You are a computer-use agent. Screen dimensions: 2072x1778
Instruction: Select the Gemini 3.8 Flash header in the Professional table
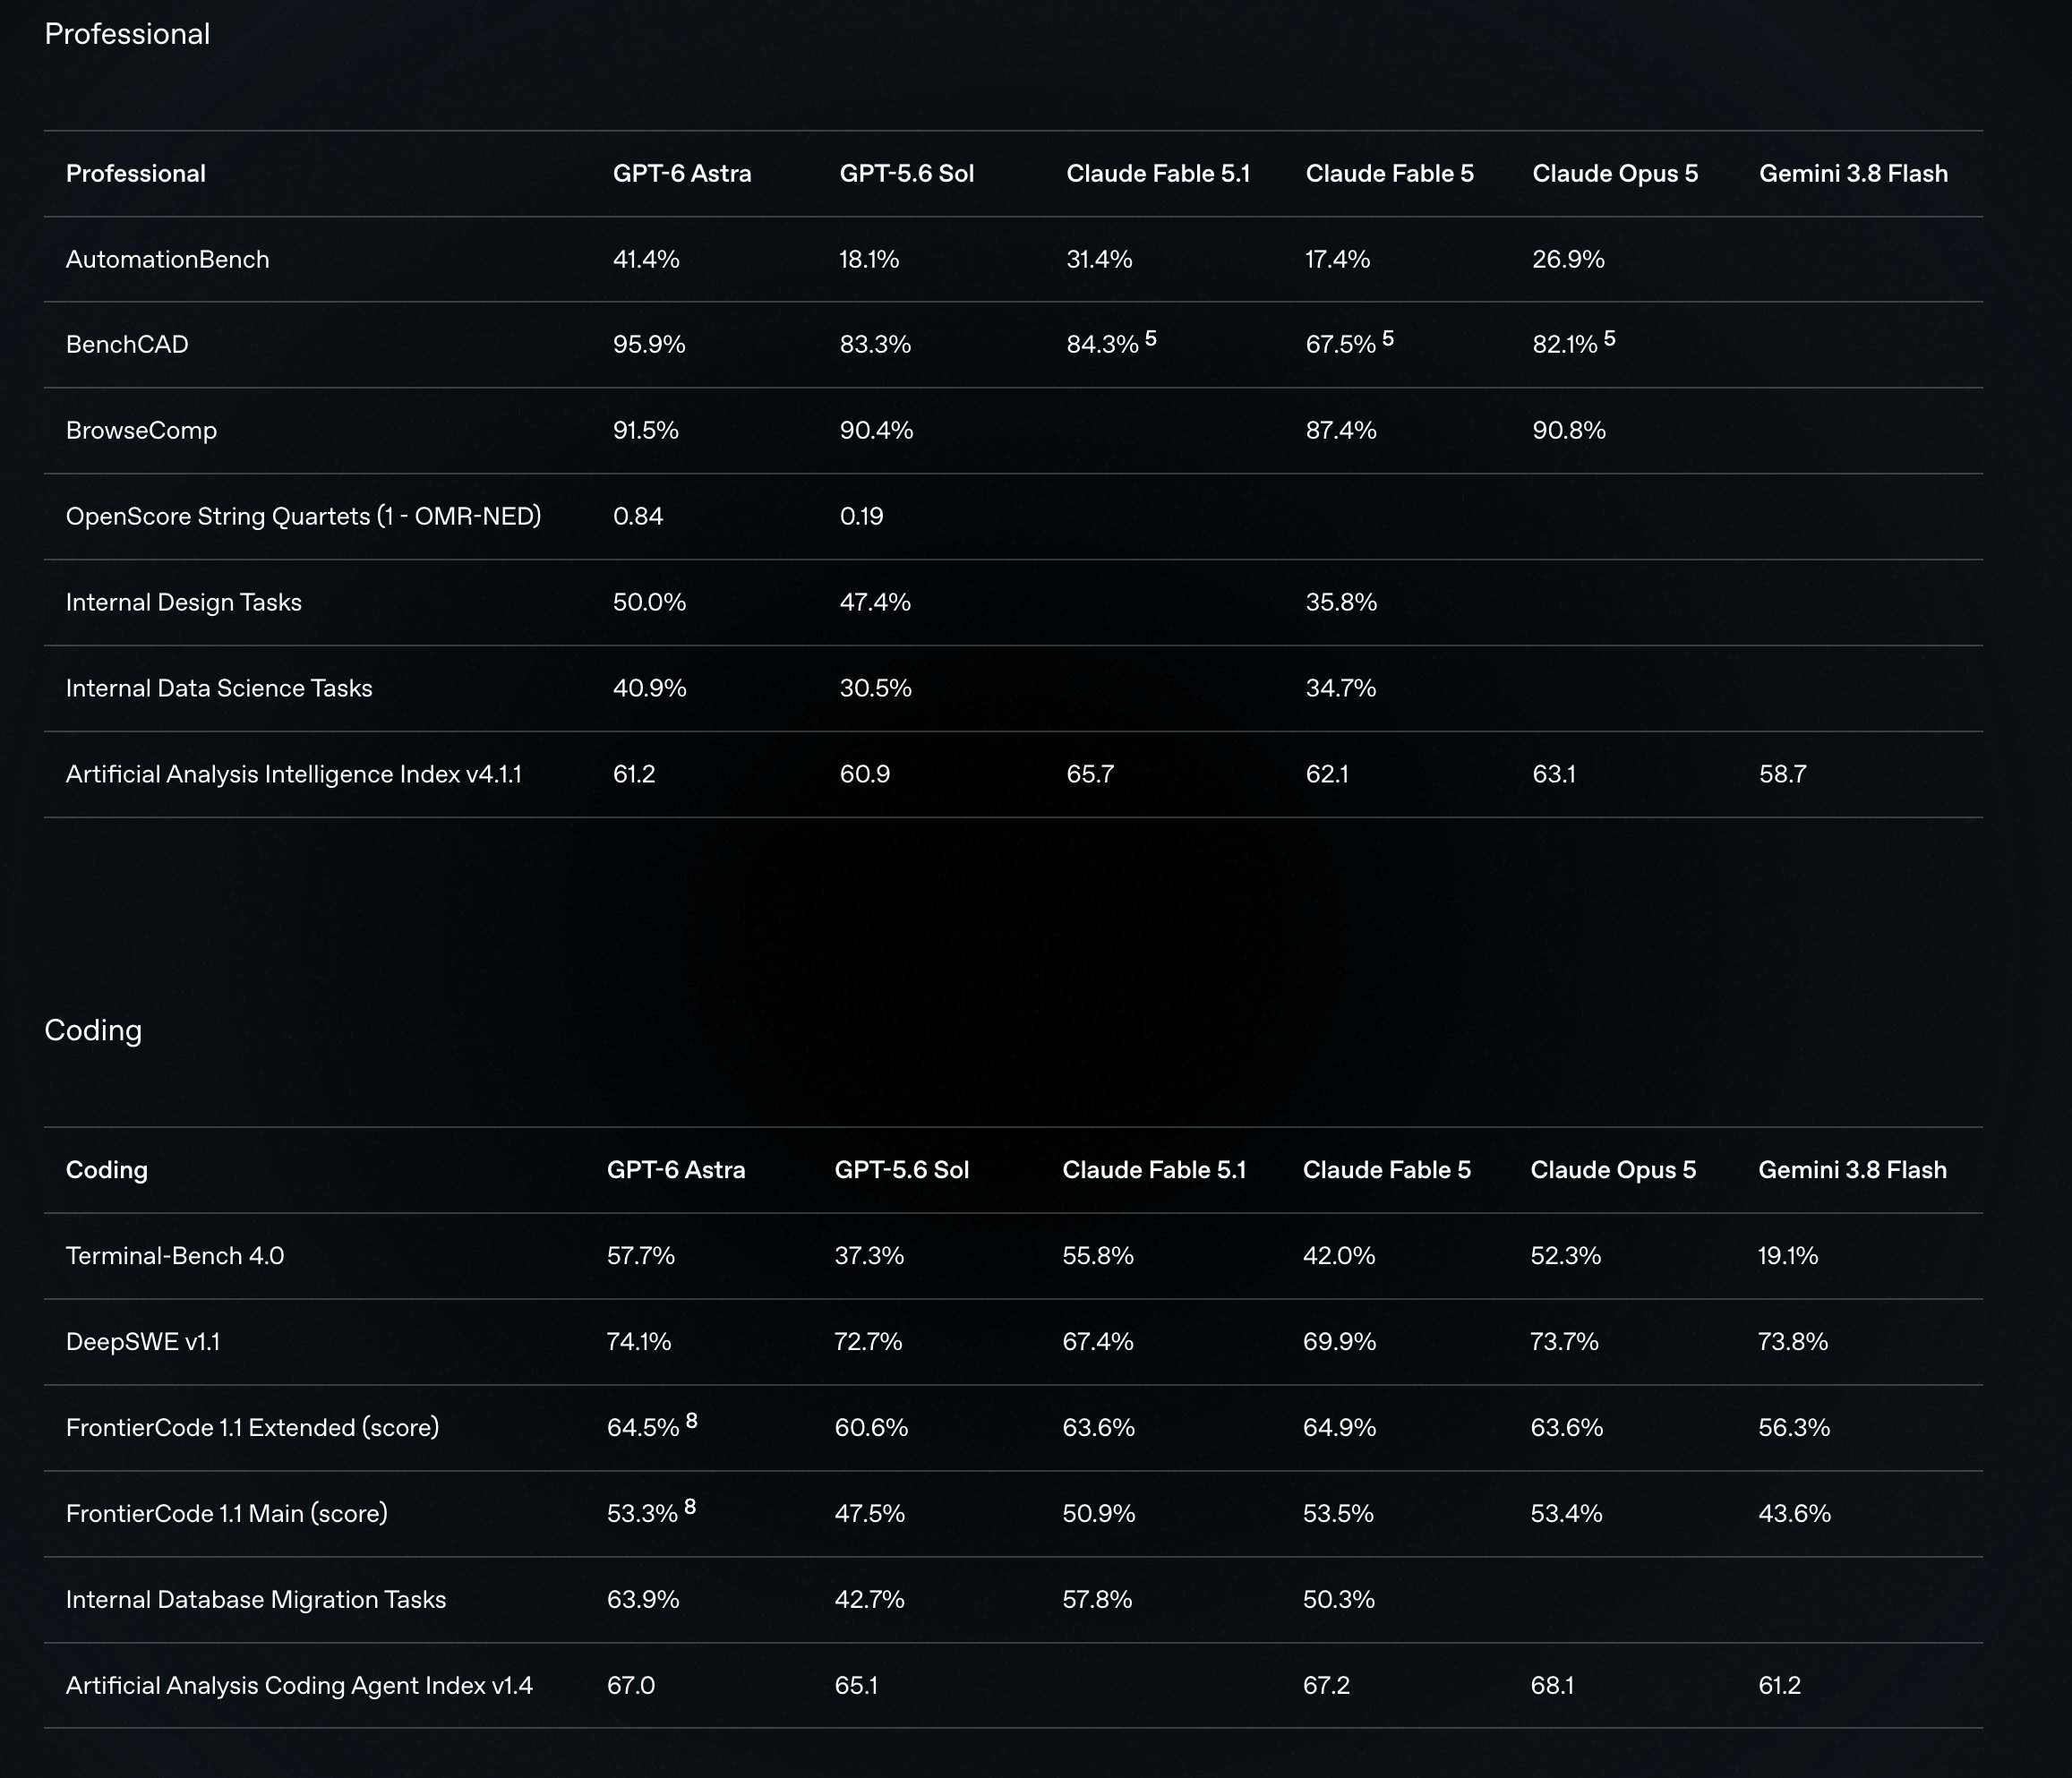point(1854,173)
